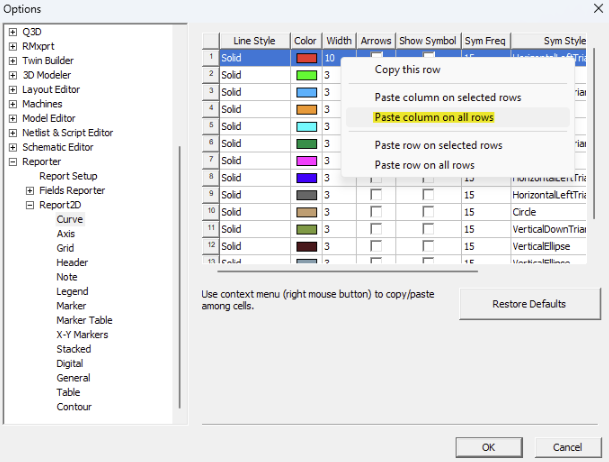
Task: Select Paste column on all rows
Action: (434, 117)
